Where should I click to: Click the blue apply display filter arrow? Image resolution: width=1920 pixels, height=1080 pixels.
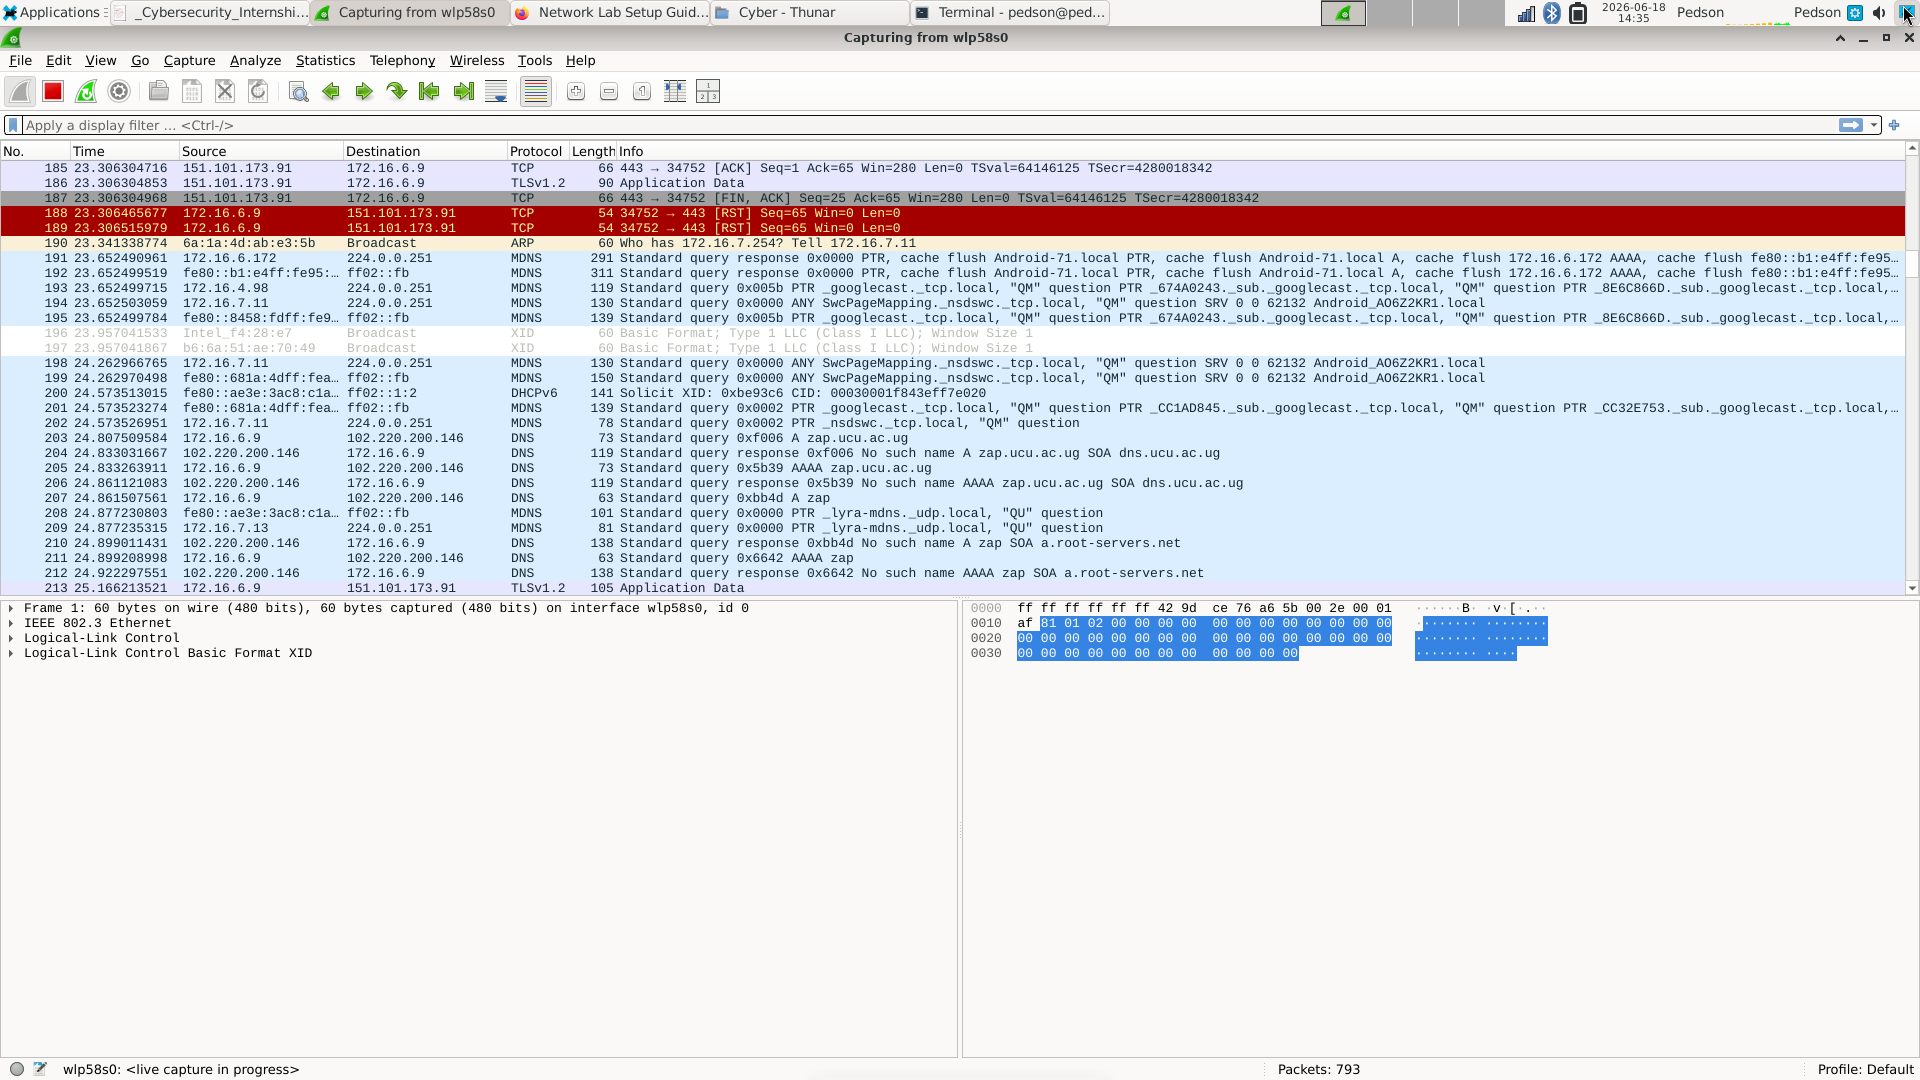click(x=1851, y=125)
